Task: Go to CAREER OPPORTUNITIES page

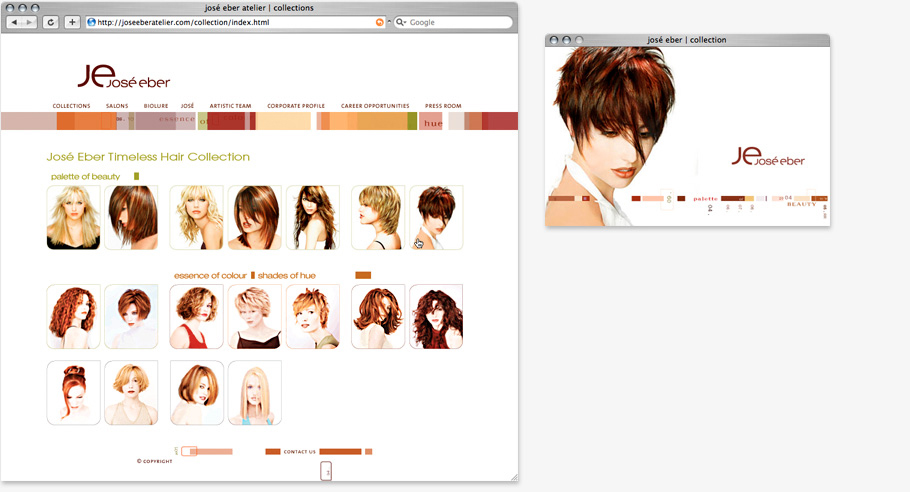Action: (375, 106)
